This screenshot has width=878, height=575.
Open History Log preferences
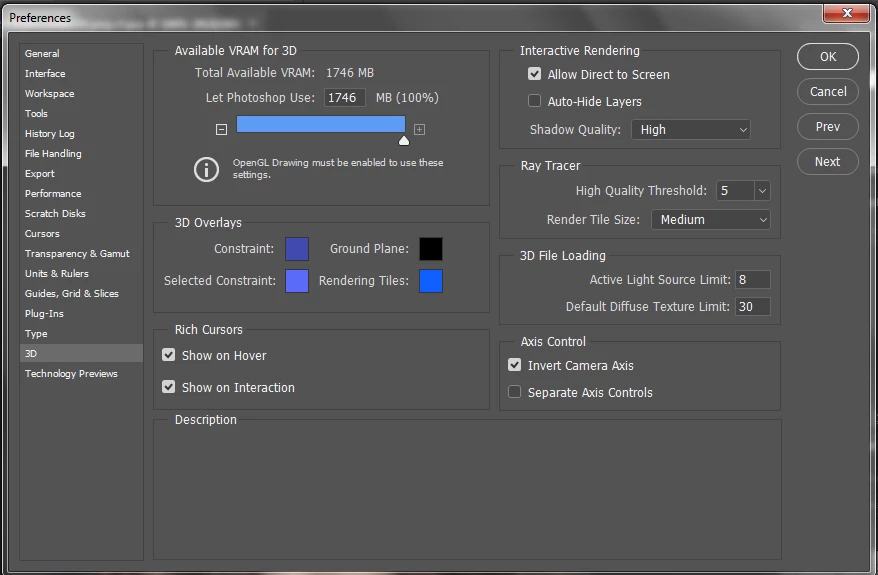tap(81, 134)
